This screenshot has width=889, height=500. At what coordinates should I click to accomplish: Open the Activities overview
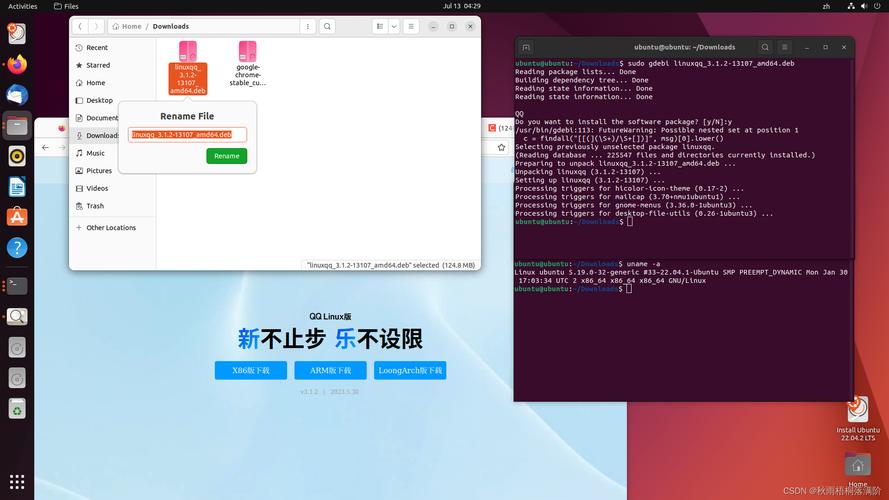click(x=23, y=6)
